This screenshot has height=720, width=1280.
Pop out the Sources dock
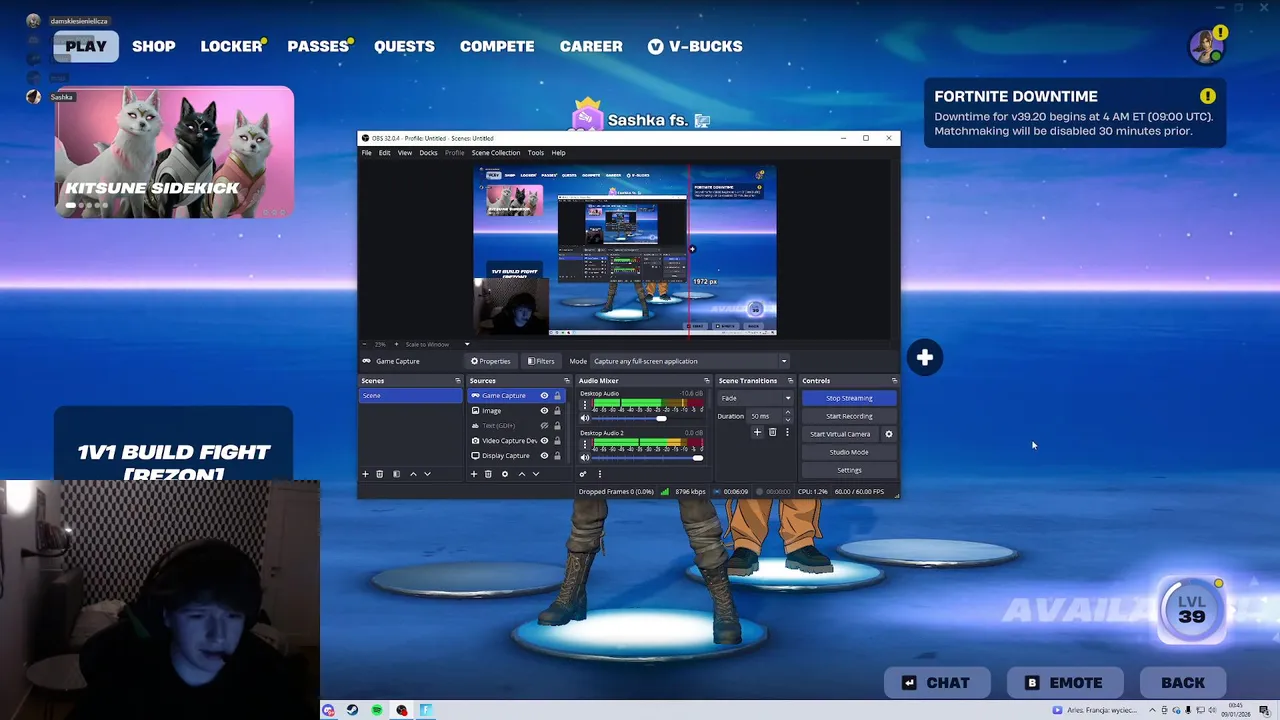pyautogui.click(x=567, y=381)
